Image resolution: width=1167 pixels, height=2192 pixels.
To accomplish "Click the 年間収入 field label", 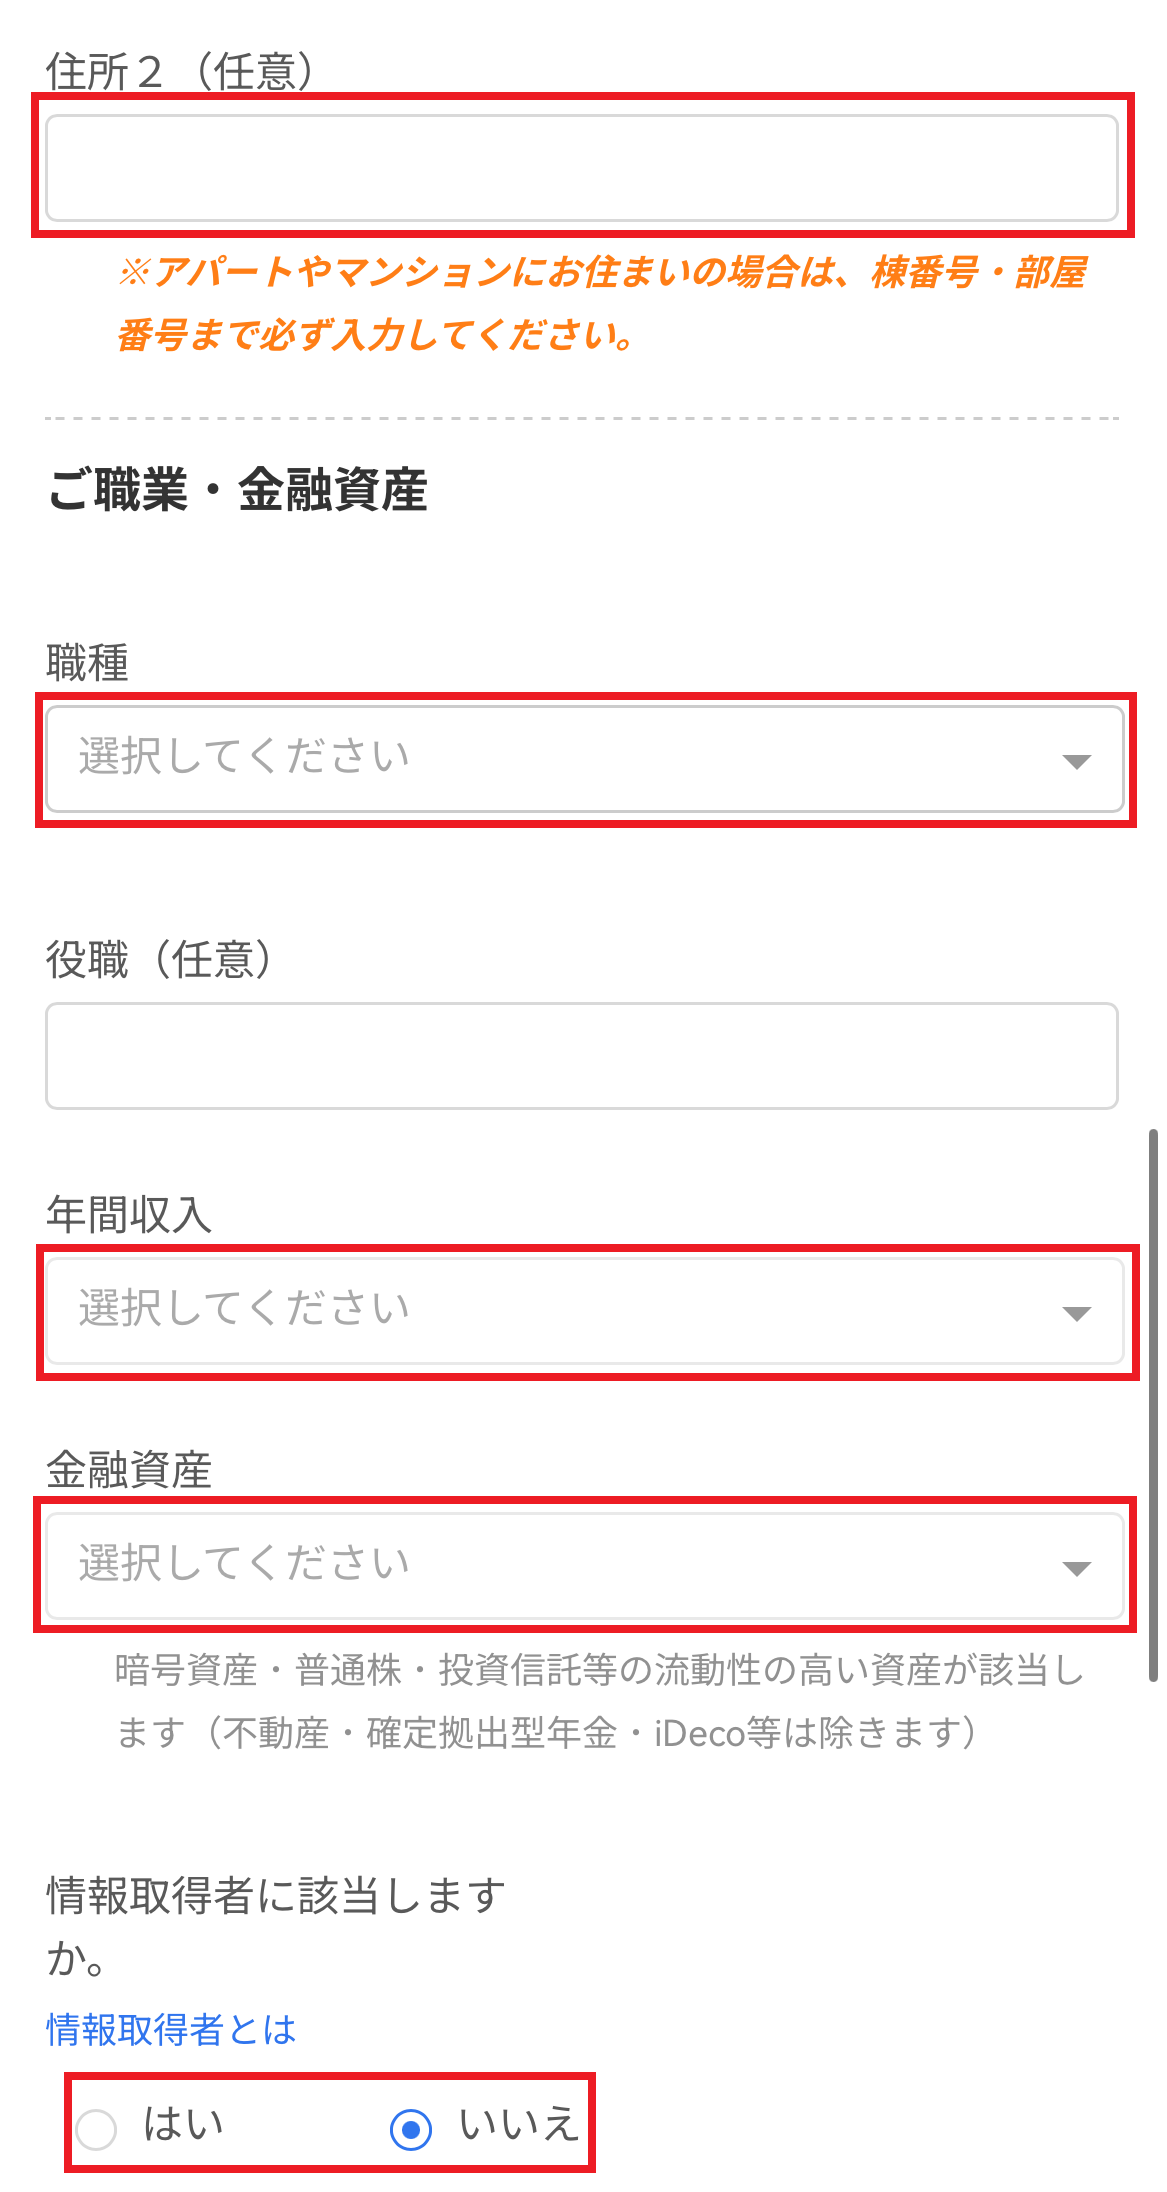I will click(x=129, y=1215).
